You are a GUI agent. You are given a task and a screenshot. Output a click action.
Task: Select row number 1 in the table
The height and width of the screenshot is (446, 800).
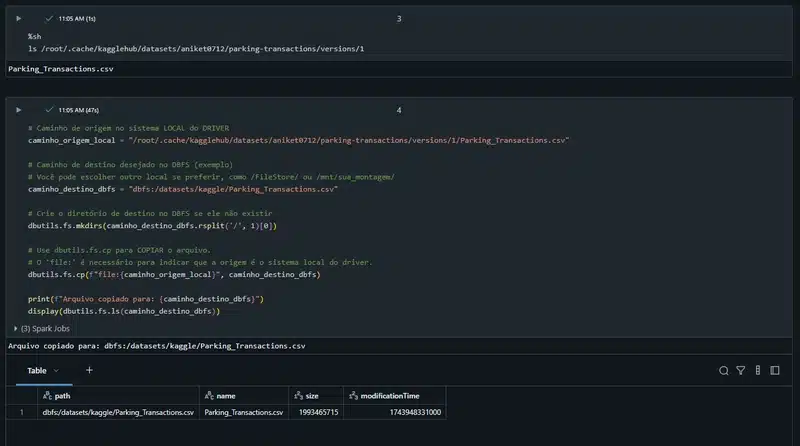point(21,412)
